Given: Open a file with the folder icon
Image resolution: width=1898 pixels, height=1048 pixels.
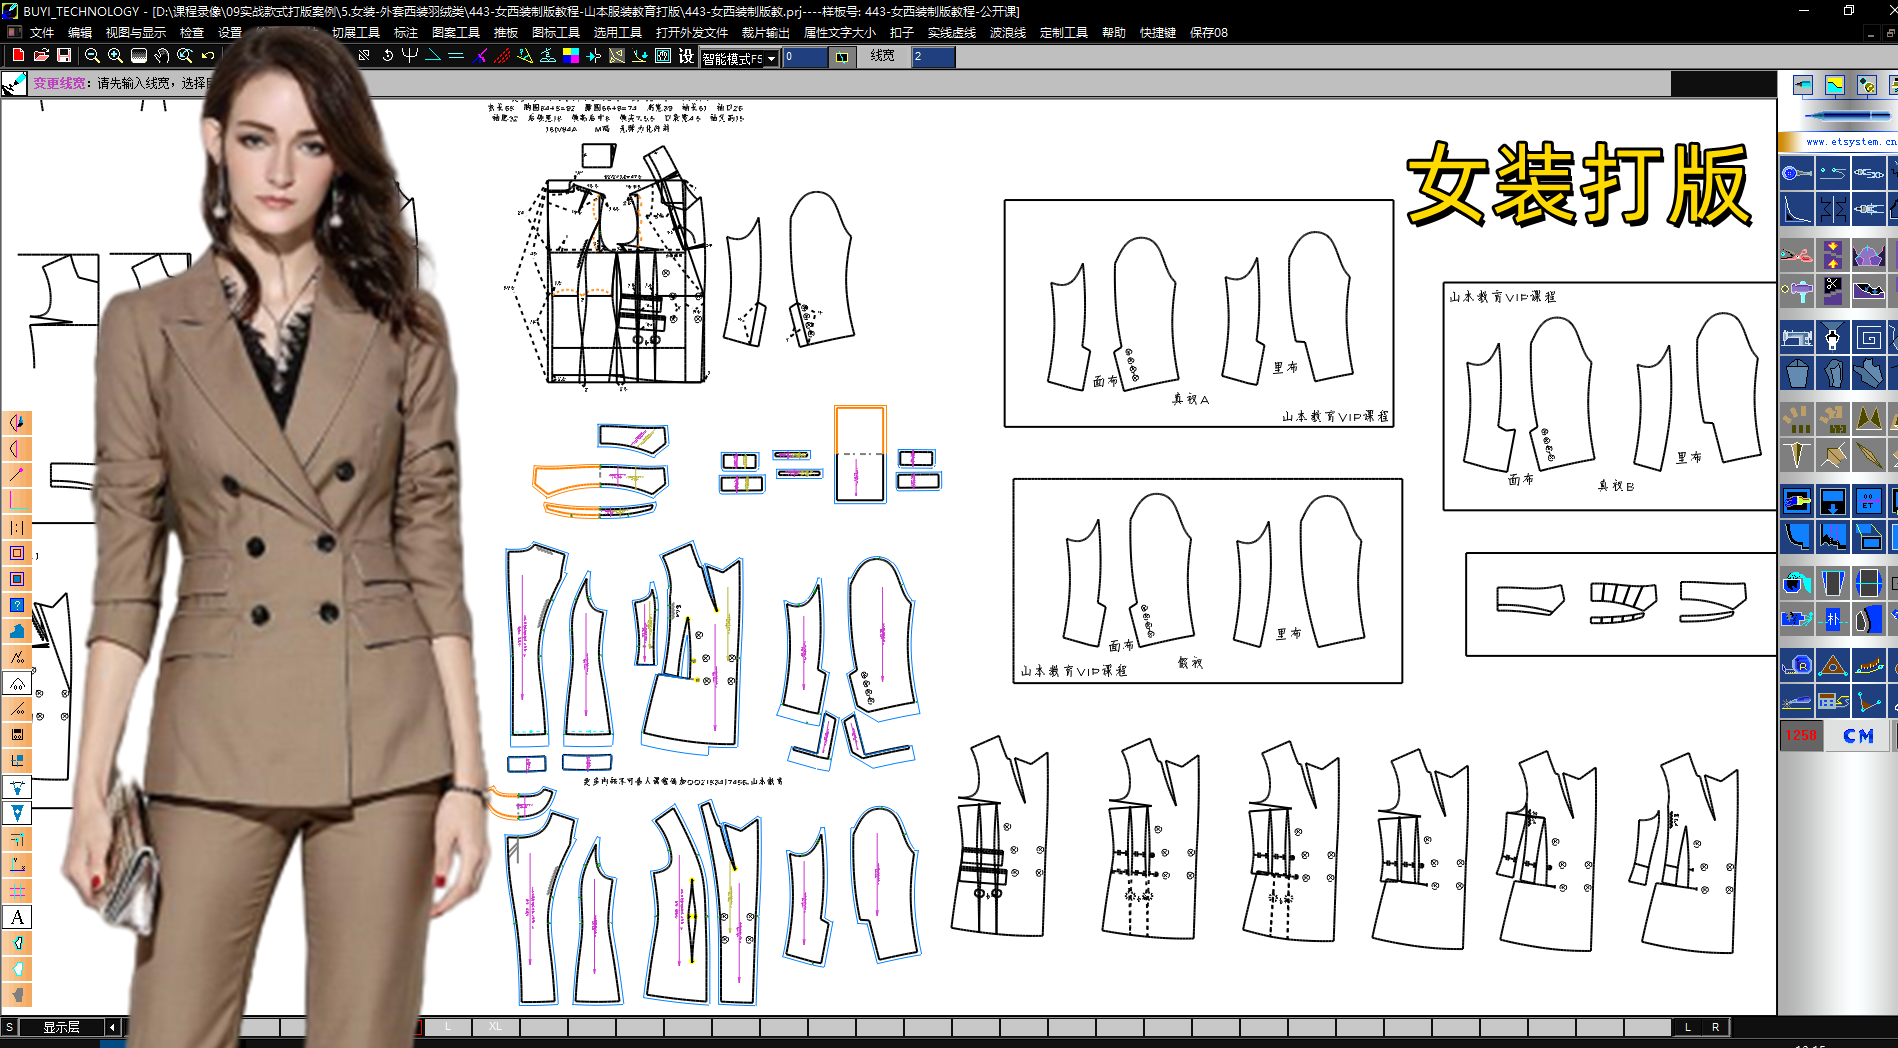Looking at the screenshot, I should pyautogui.click(x=41, y=56).
